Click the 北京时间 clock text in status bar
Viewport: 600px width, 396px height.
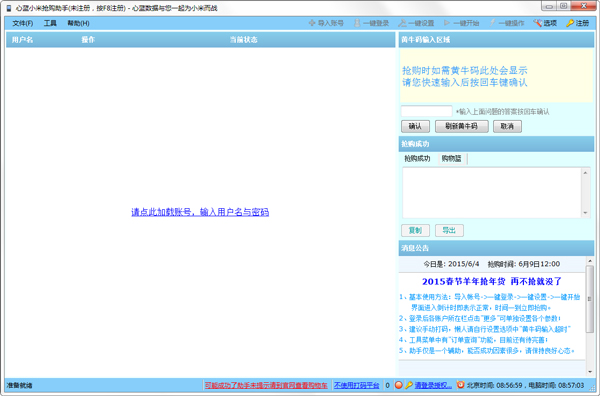[495, 385]
